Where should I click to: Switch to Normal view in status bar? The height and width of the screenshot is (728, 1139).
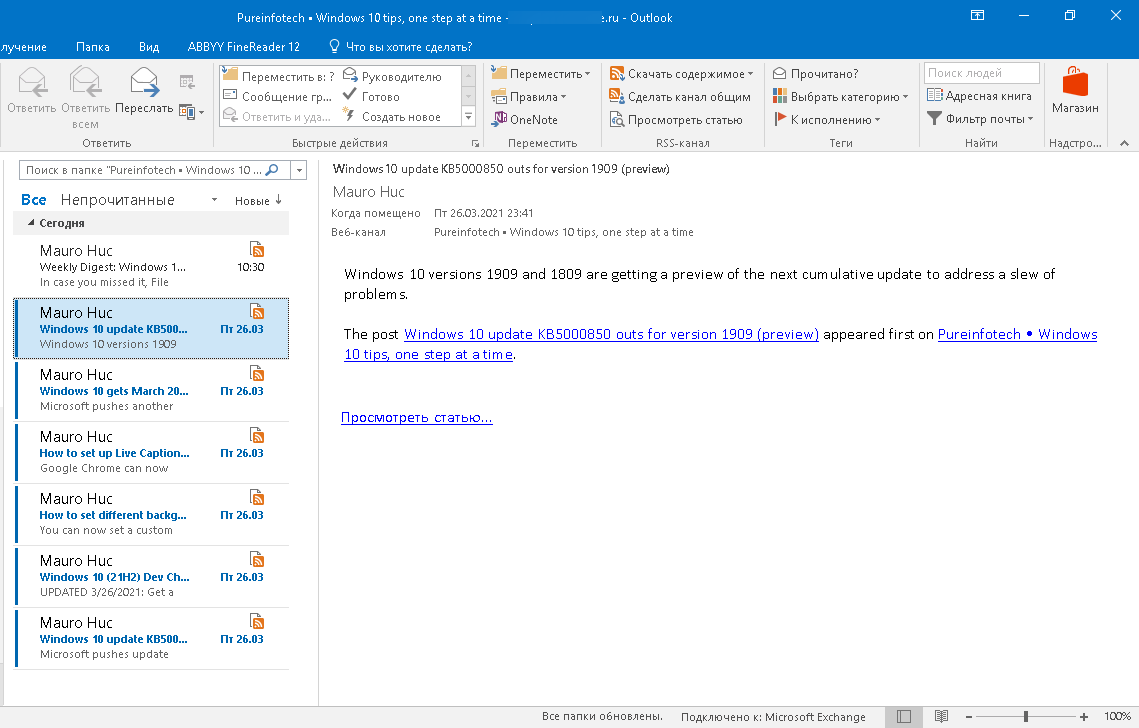904,716
